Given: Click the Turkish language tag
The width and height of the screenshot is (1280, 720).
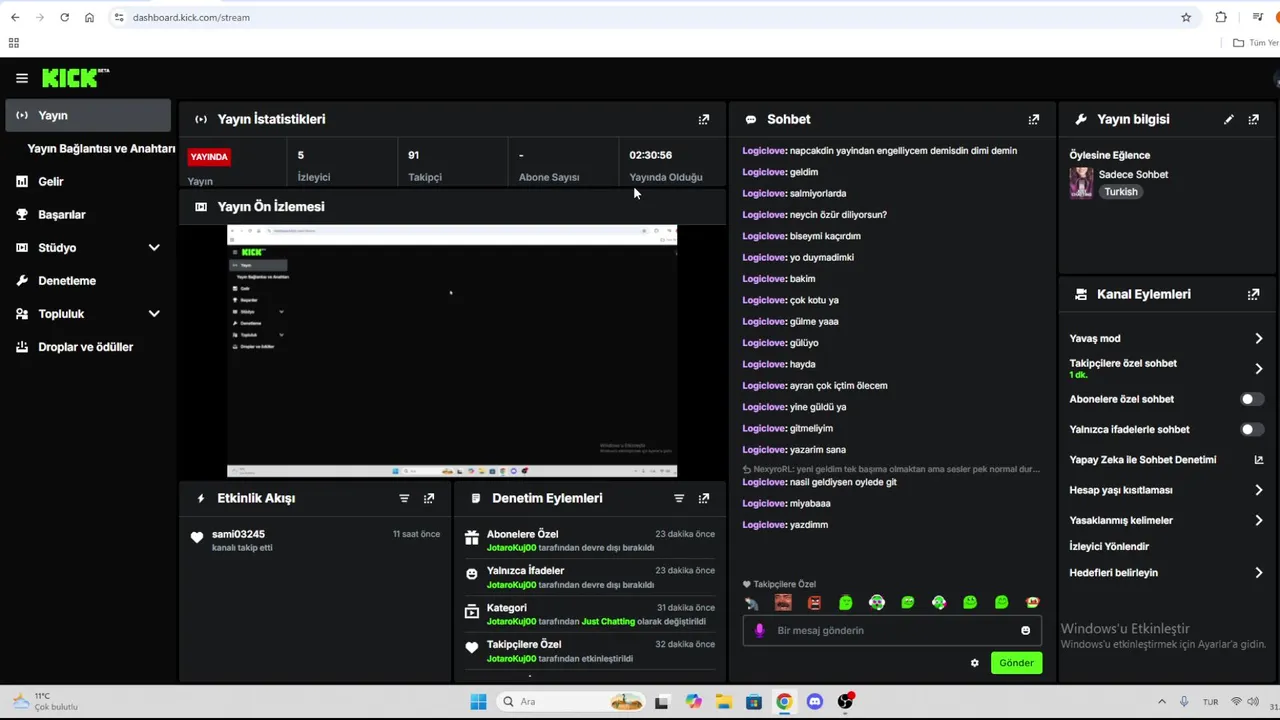Looking at the screenshot, I should (1121, 192).
